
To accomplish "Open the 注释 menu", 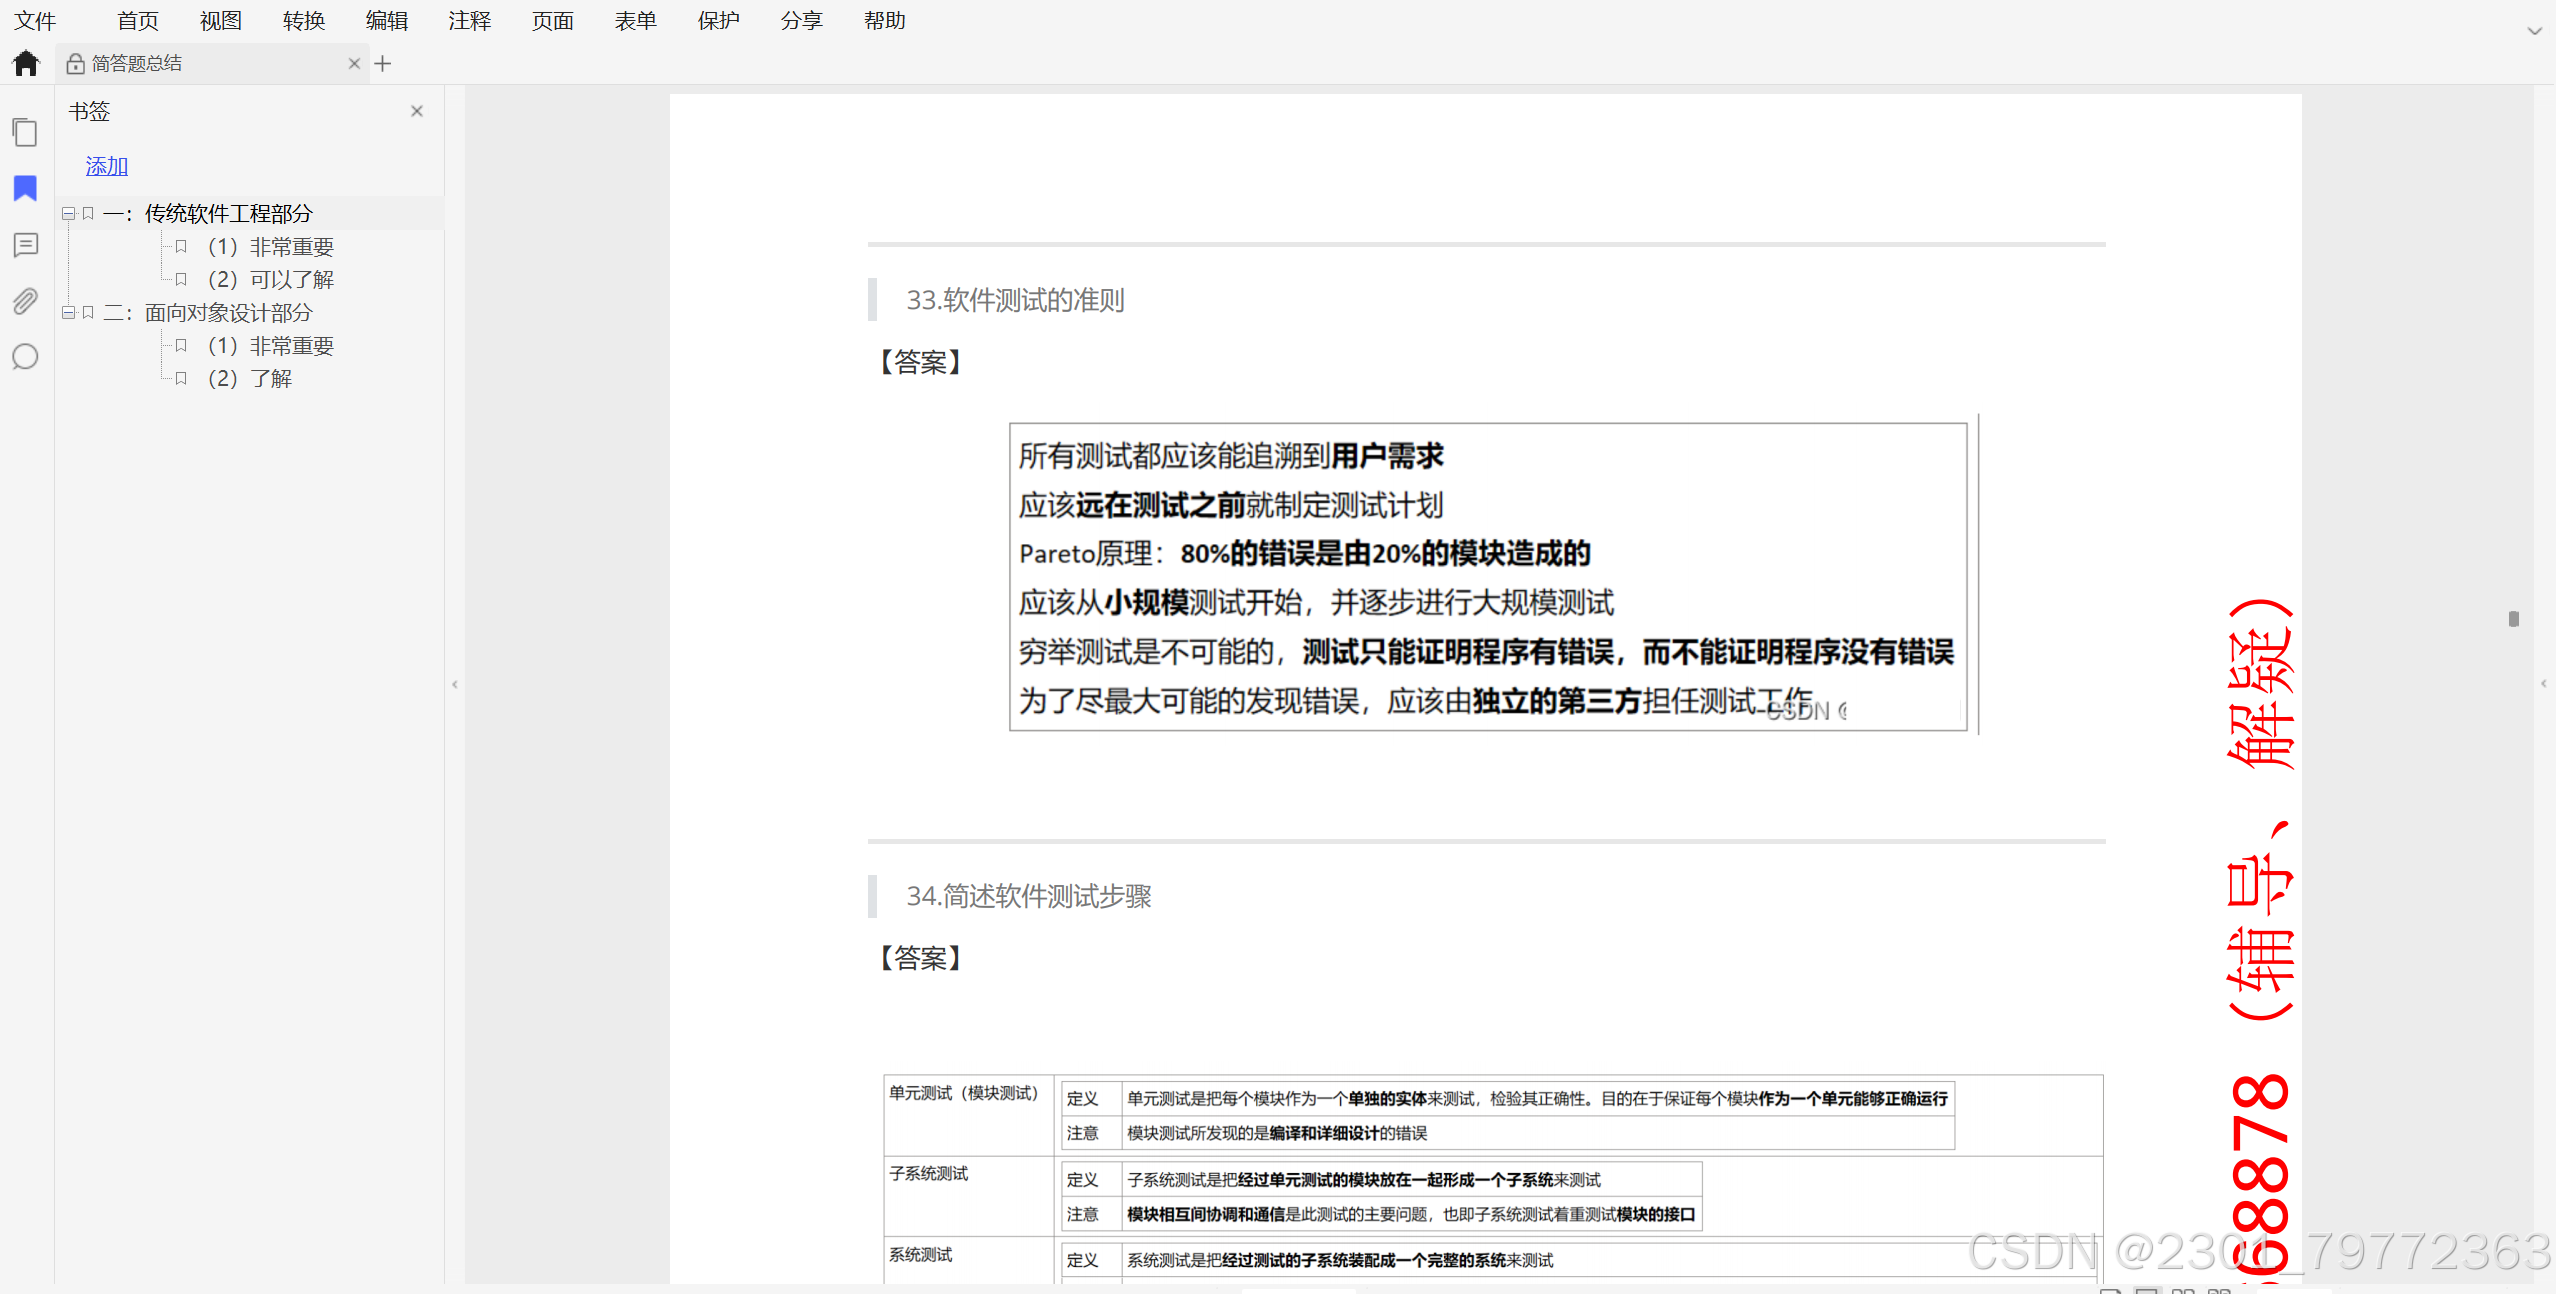I will coord(469,21).
